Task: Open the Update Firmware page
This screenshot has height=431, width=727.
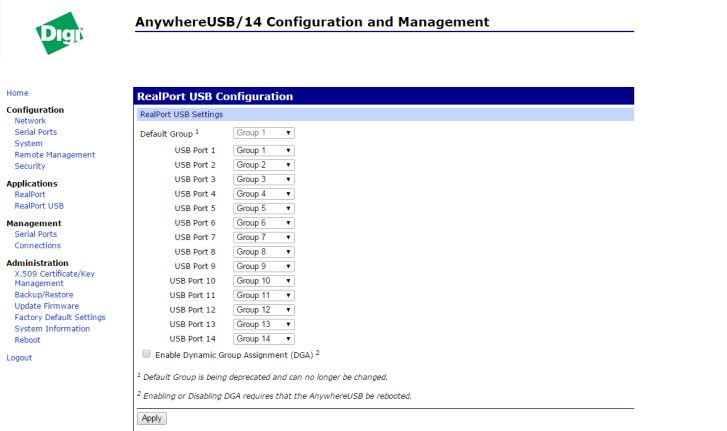Action: click(46, 306)
